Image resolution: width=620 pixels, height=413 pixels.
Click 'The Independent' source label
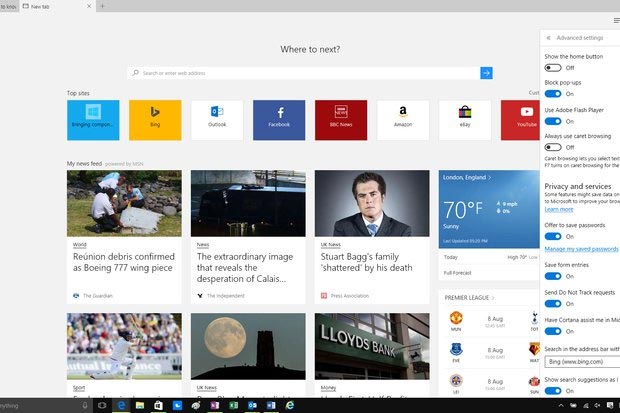[225, 296]
